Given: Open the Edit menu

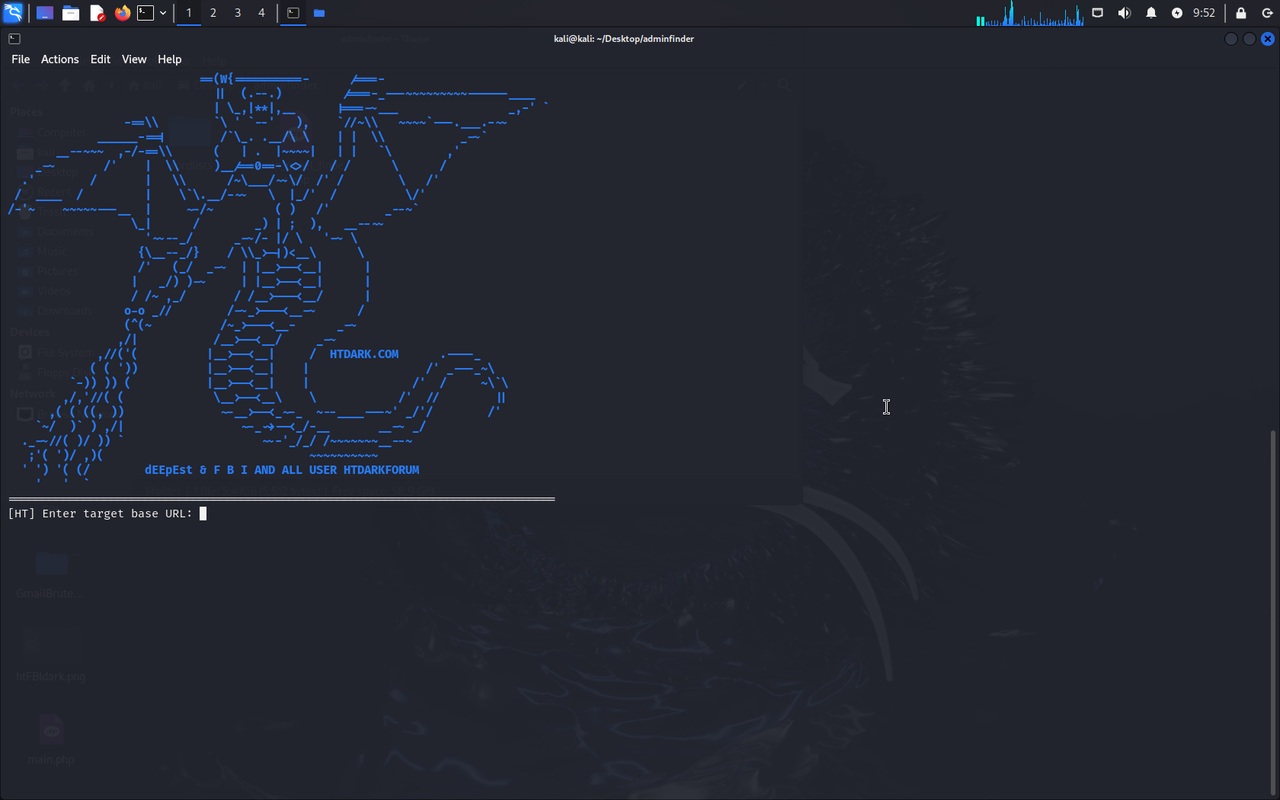Looking at the screenshot, I should tap(100, 59).
